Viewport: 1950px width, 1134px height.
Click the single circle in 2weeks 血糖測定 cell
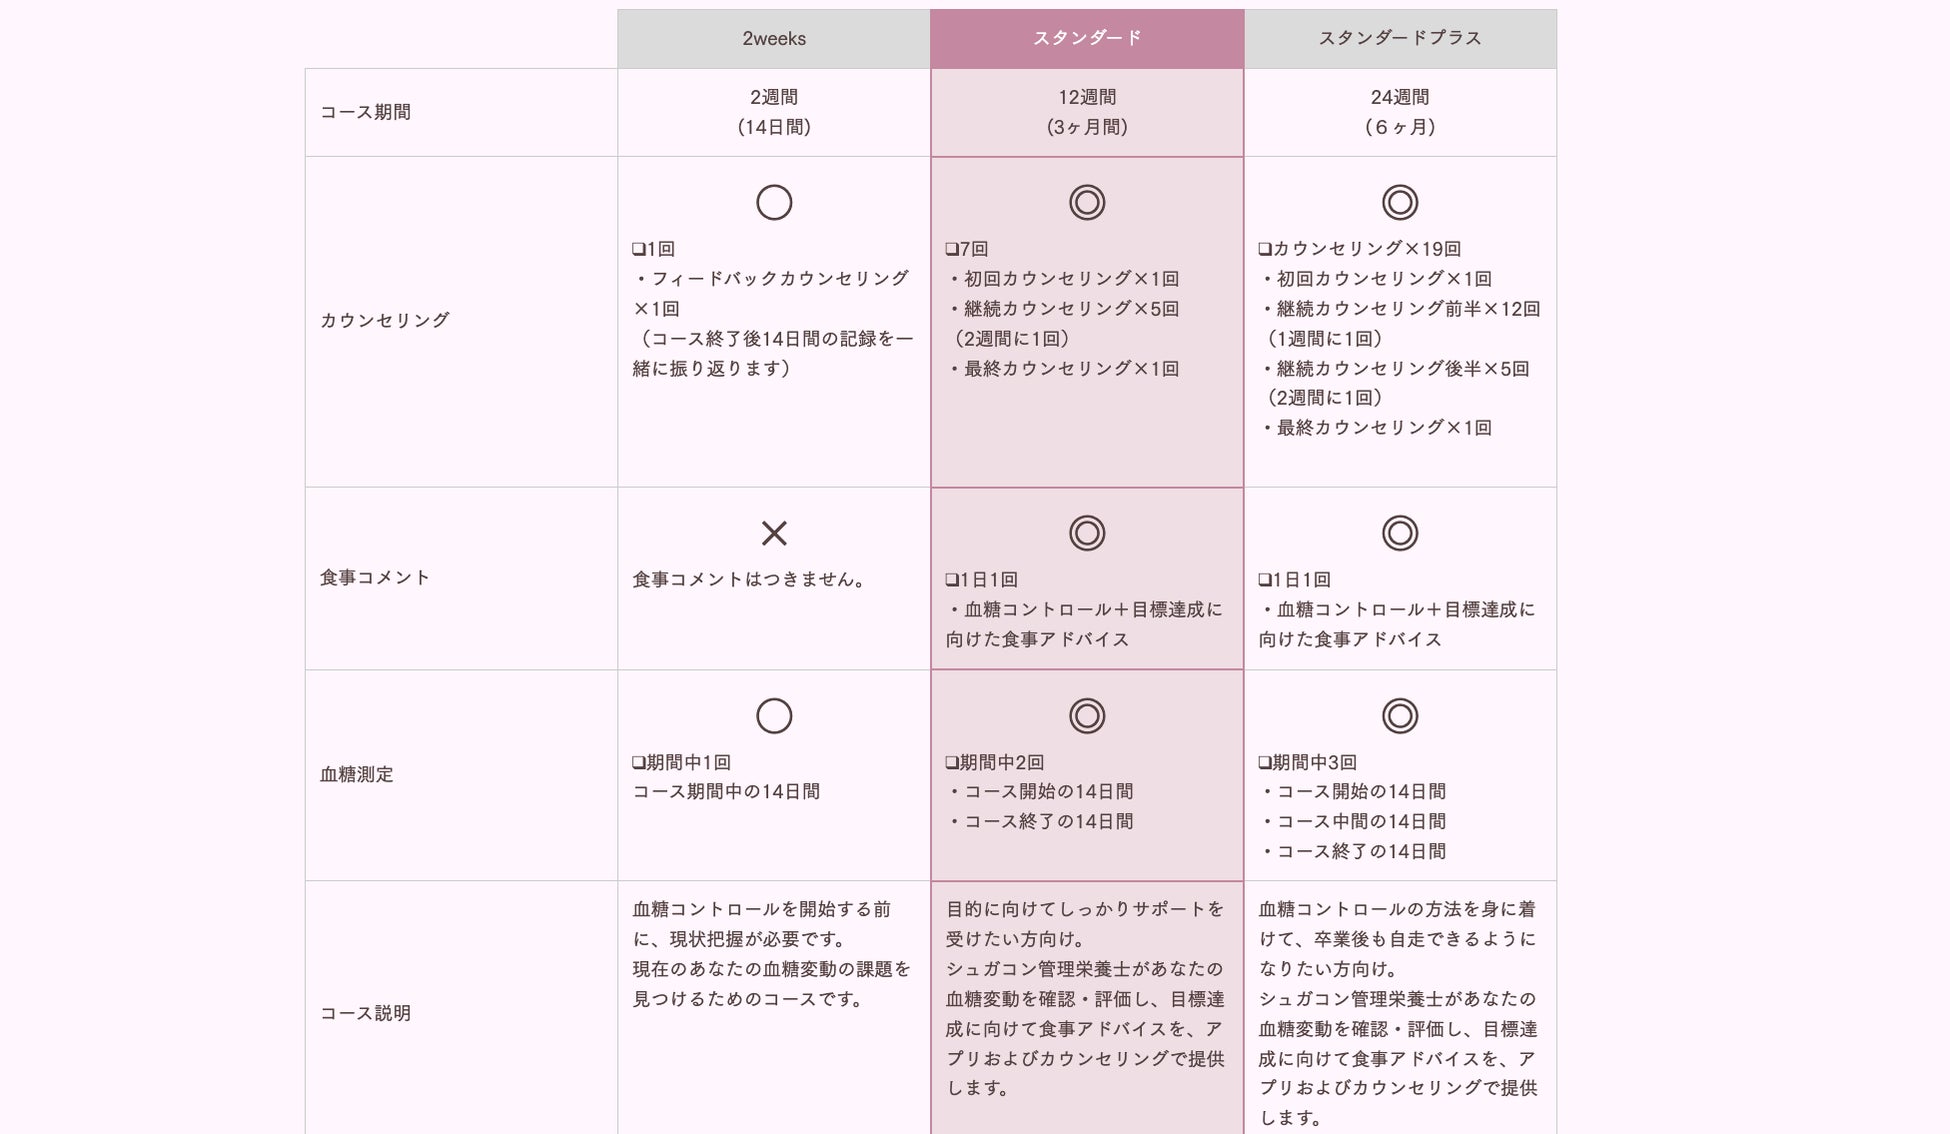pyautogui.click(x=774, y=716)
